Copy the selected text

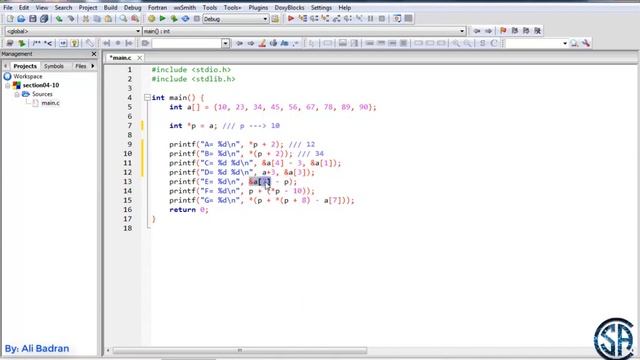97,19
